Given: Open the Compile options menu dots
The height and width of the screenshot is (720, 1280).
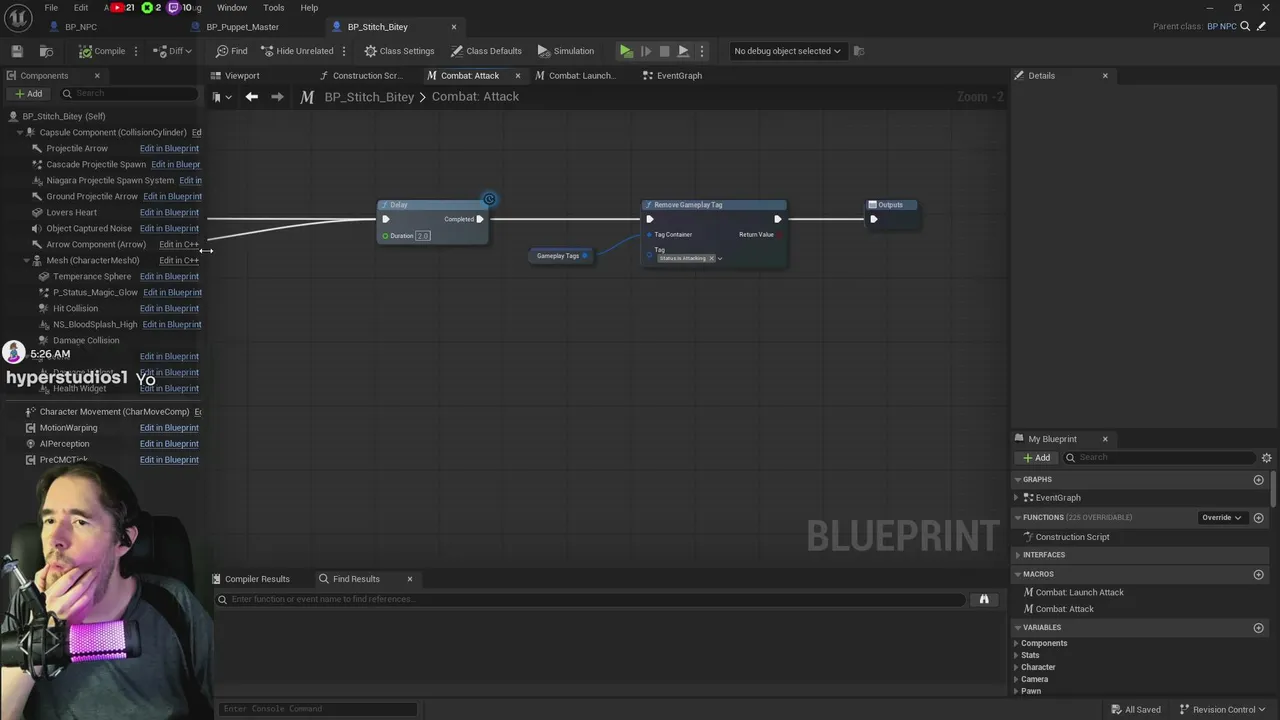Looking at the screenshot, I should [x=138, y=51].
